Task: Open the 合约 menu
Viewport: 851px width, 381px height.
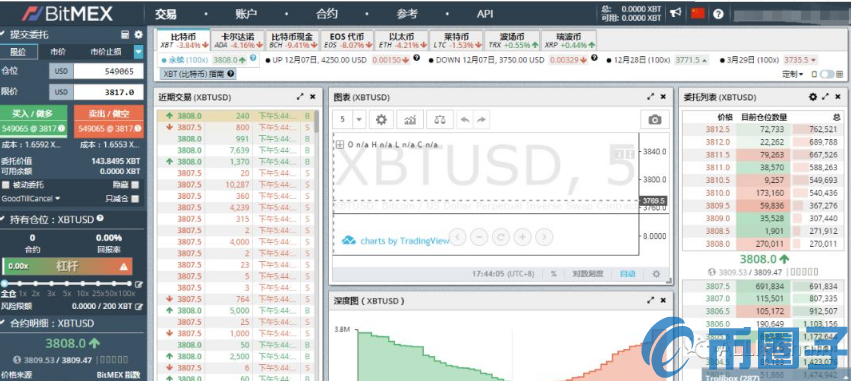Action: point(327,14)
